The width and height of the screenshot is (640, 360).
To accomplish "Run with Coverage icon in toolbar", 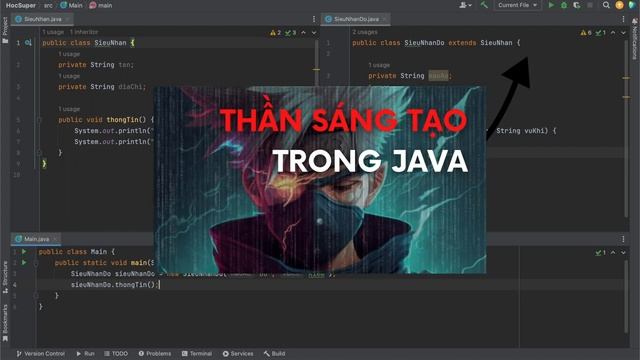I will [577, 5].
